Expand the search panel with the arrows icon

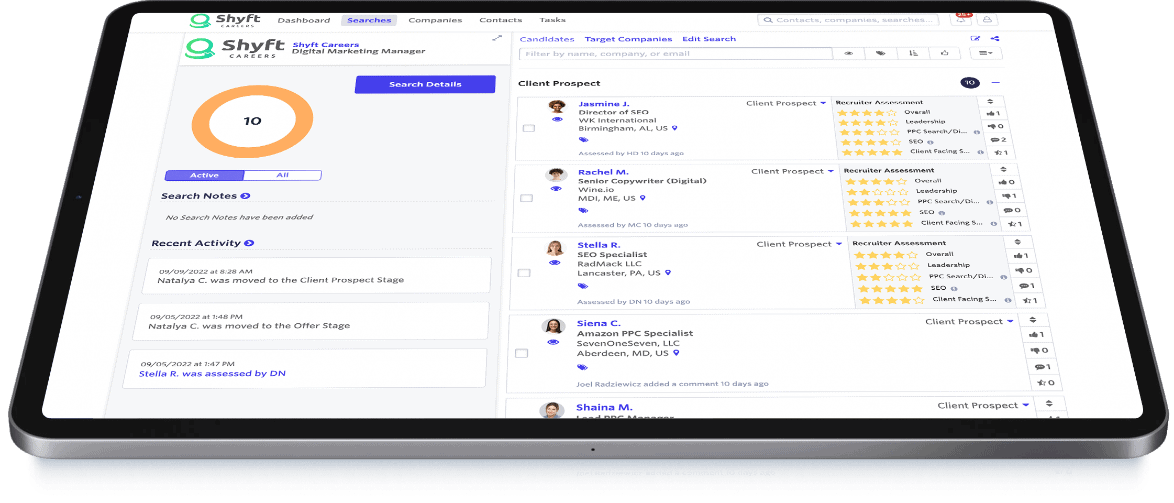[496, 38]
